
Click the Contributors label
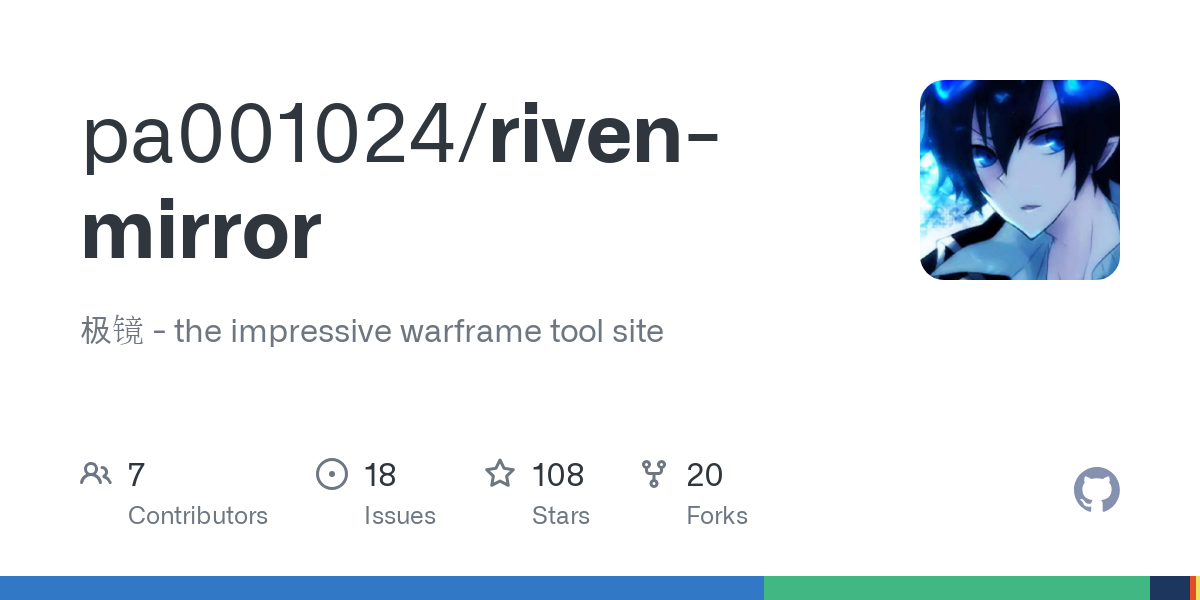coord(198,516)
